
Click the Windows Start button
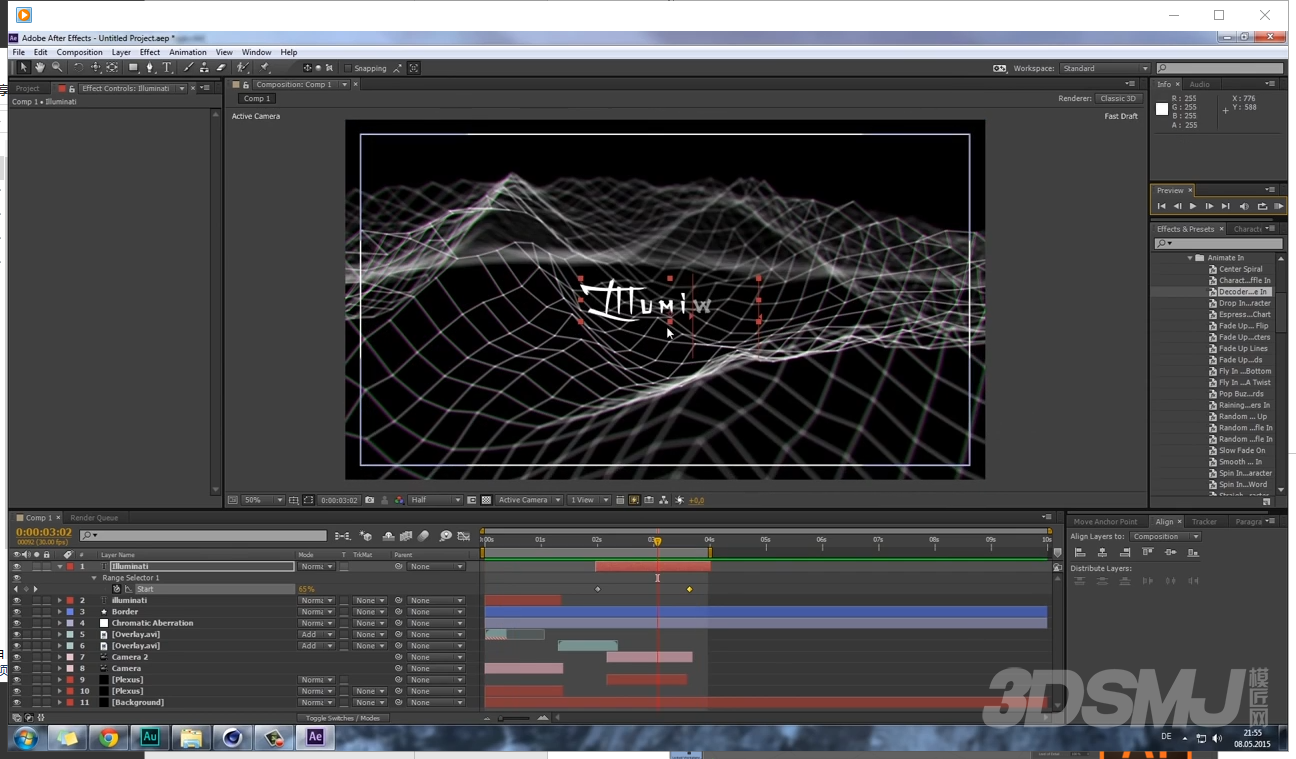pyautogui.click(x=25, y=739)
